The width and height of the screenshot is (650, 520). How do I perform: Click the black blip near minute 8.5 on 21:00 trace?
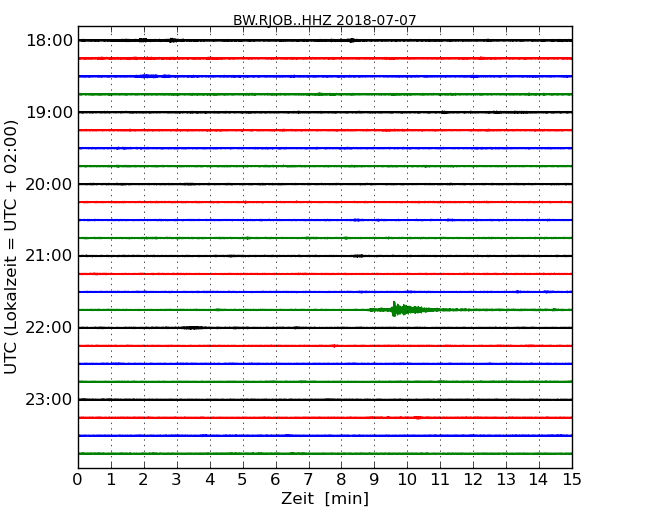(358, 256)
